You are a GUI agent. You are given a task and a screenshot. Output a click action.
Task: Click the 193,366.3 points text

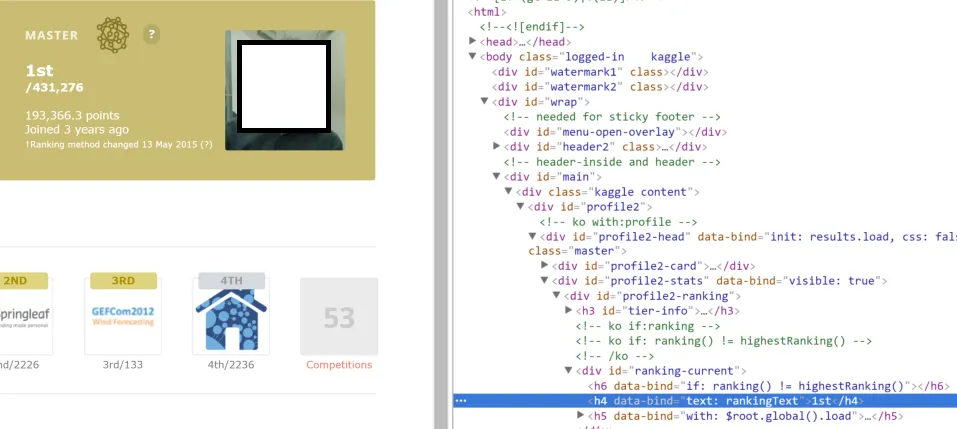pyautogui.click(x=72, y=115)
